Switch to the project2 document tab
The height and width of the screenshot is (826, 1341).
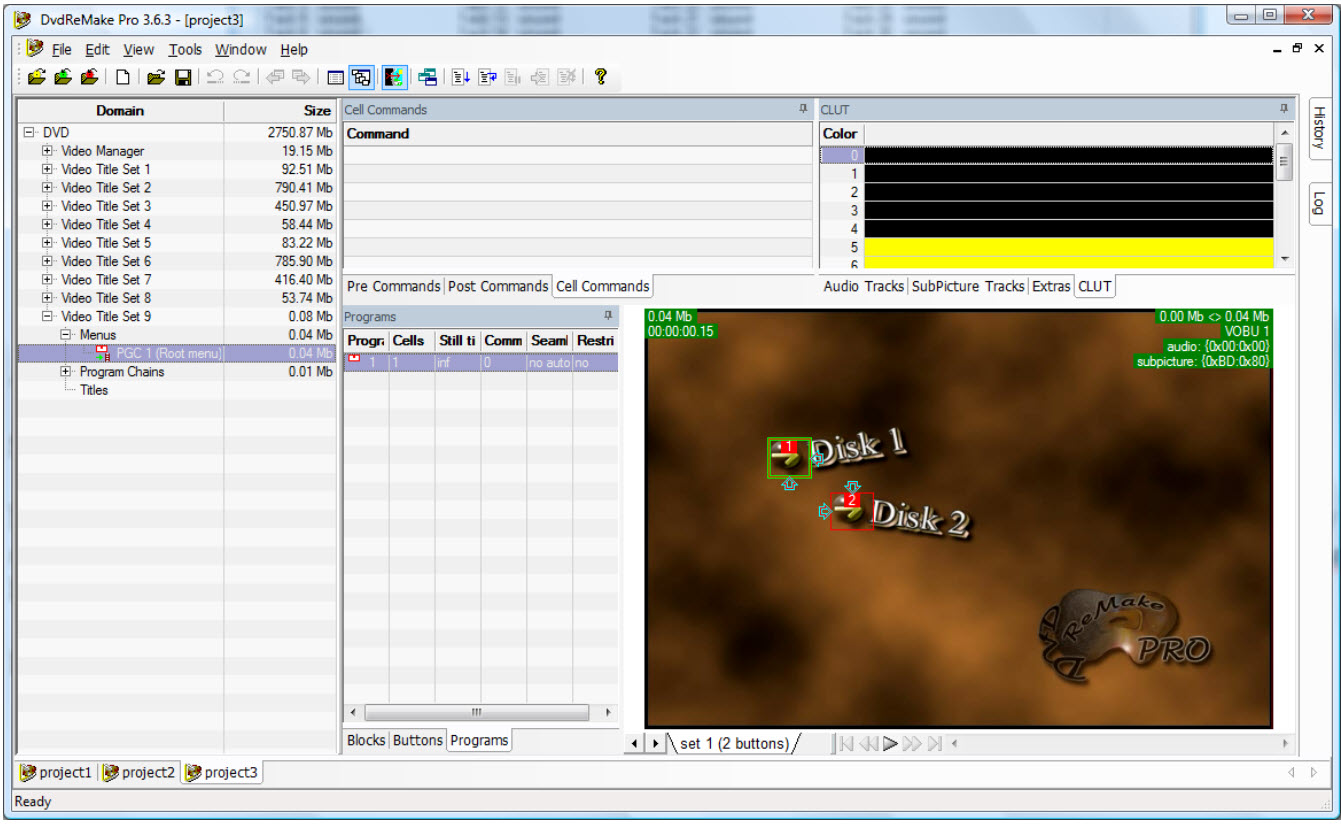click(139, 772)
